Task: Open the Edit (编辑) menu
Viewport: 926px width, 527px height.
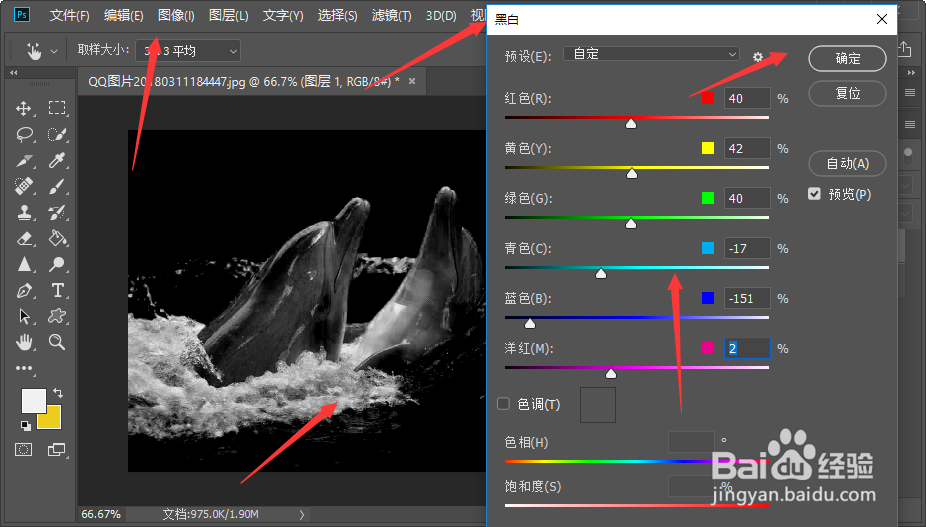Action: tap(123, 15)
